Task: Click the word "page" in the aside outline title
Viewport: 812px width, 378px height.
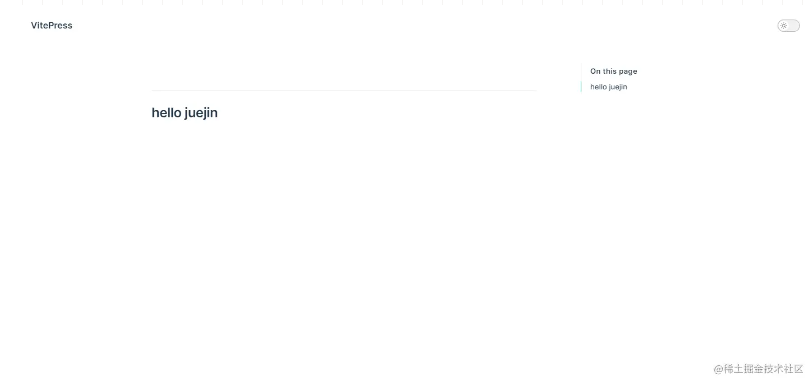Action: click(628, 72)
